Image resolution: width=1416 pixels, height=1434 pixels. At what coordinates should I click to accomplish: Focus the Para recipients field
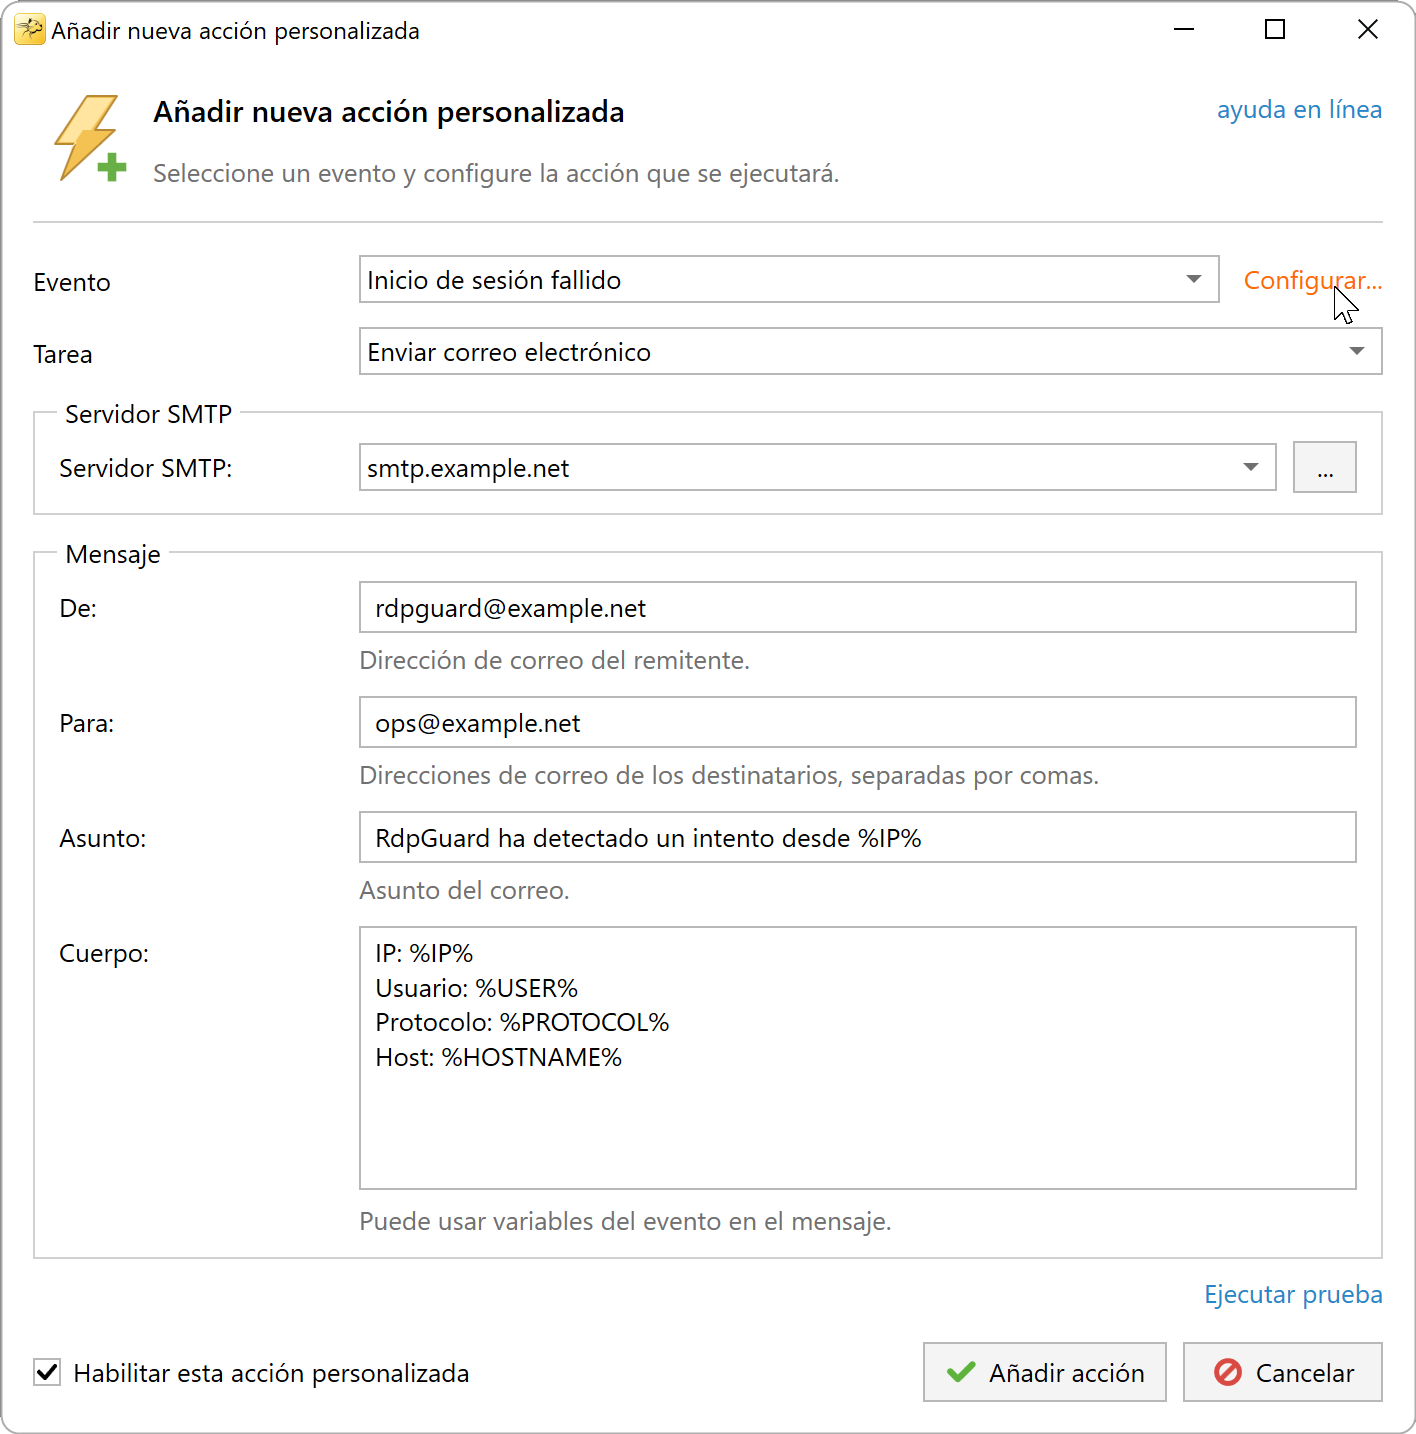[x=857, y=722]
